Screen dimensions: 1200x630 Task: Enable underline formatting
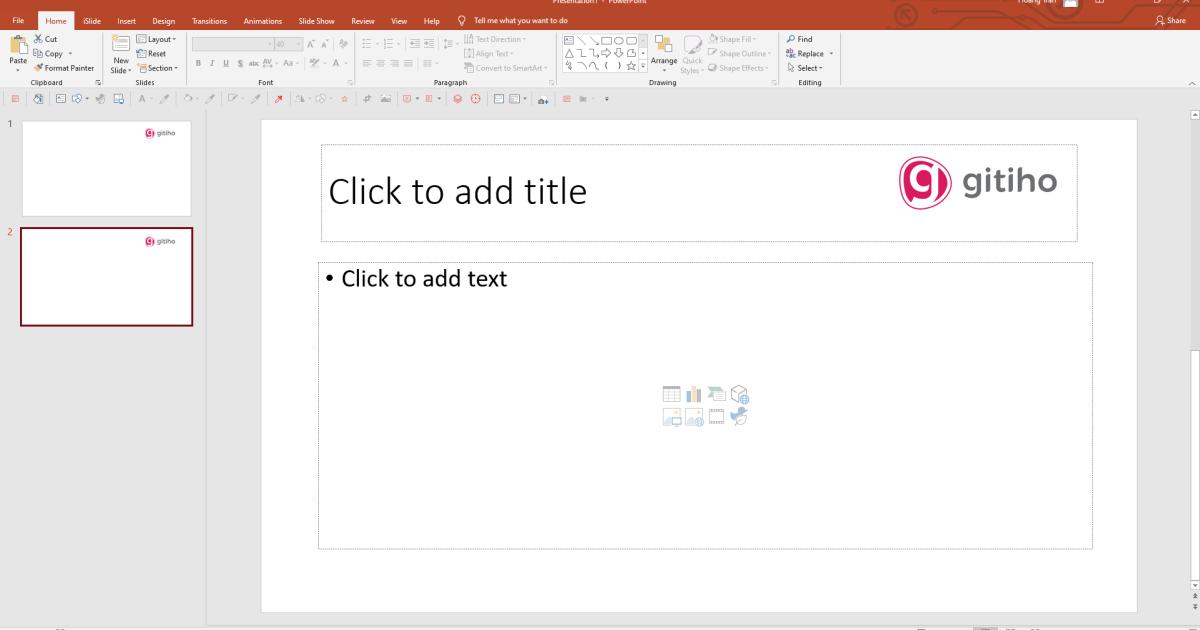coord(226,63)
